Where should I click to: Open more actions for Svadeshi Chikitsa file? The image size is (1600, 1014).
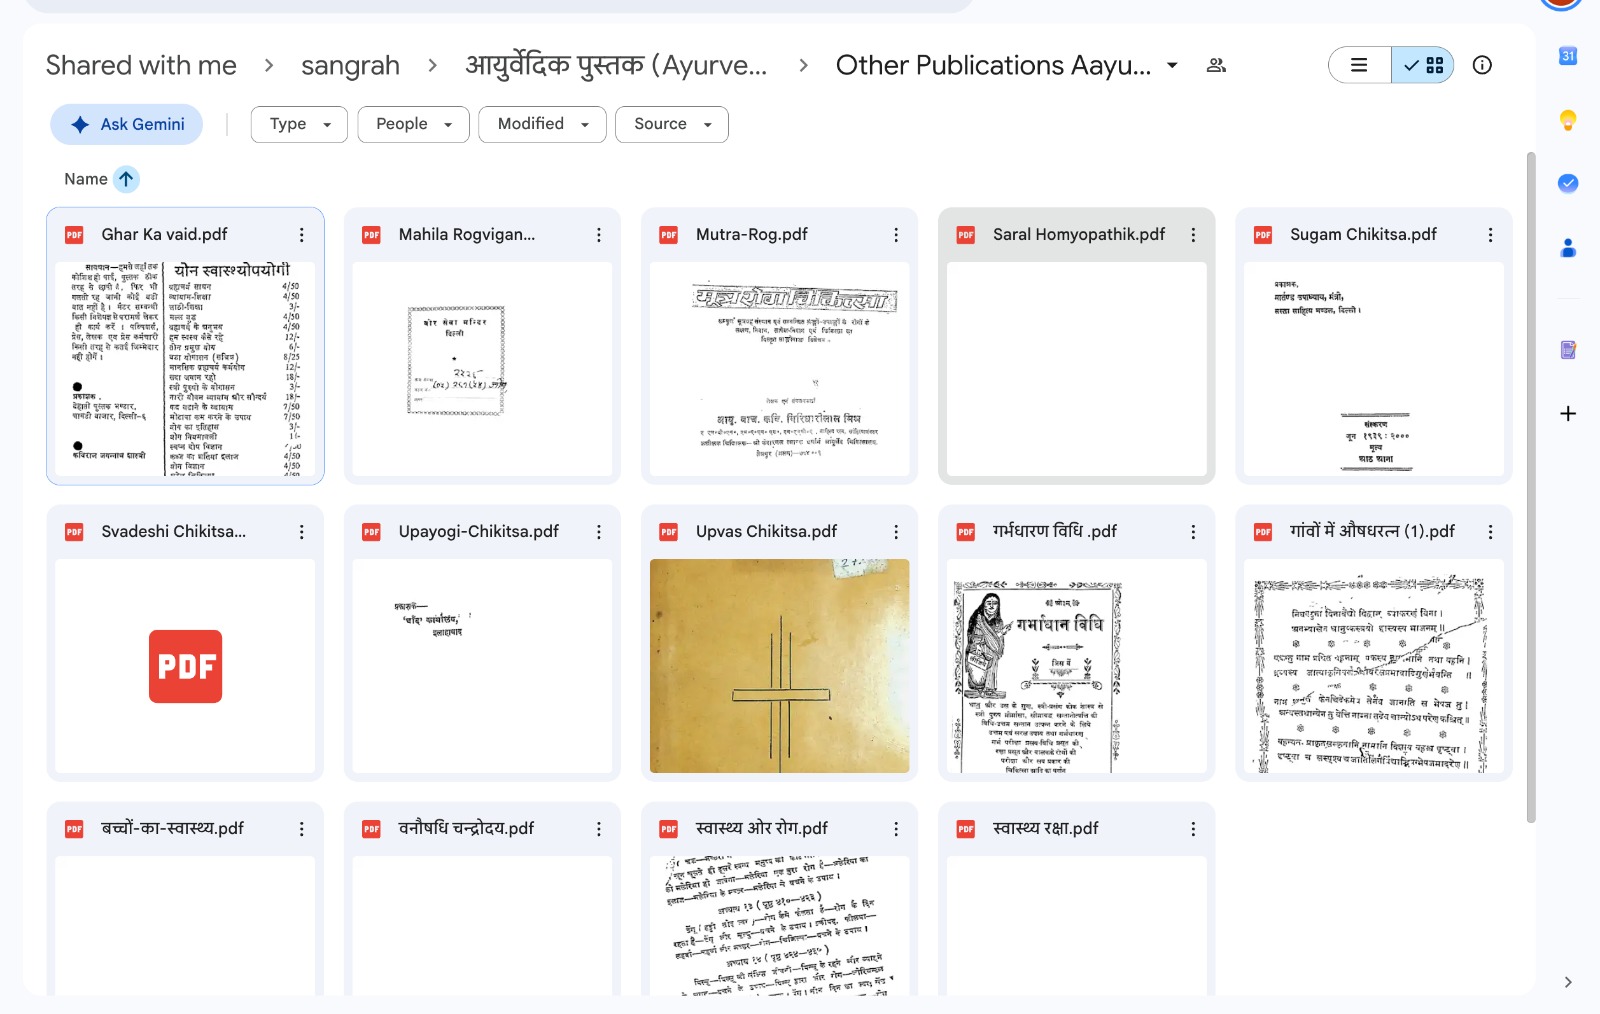(302, 532)
